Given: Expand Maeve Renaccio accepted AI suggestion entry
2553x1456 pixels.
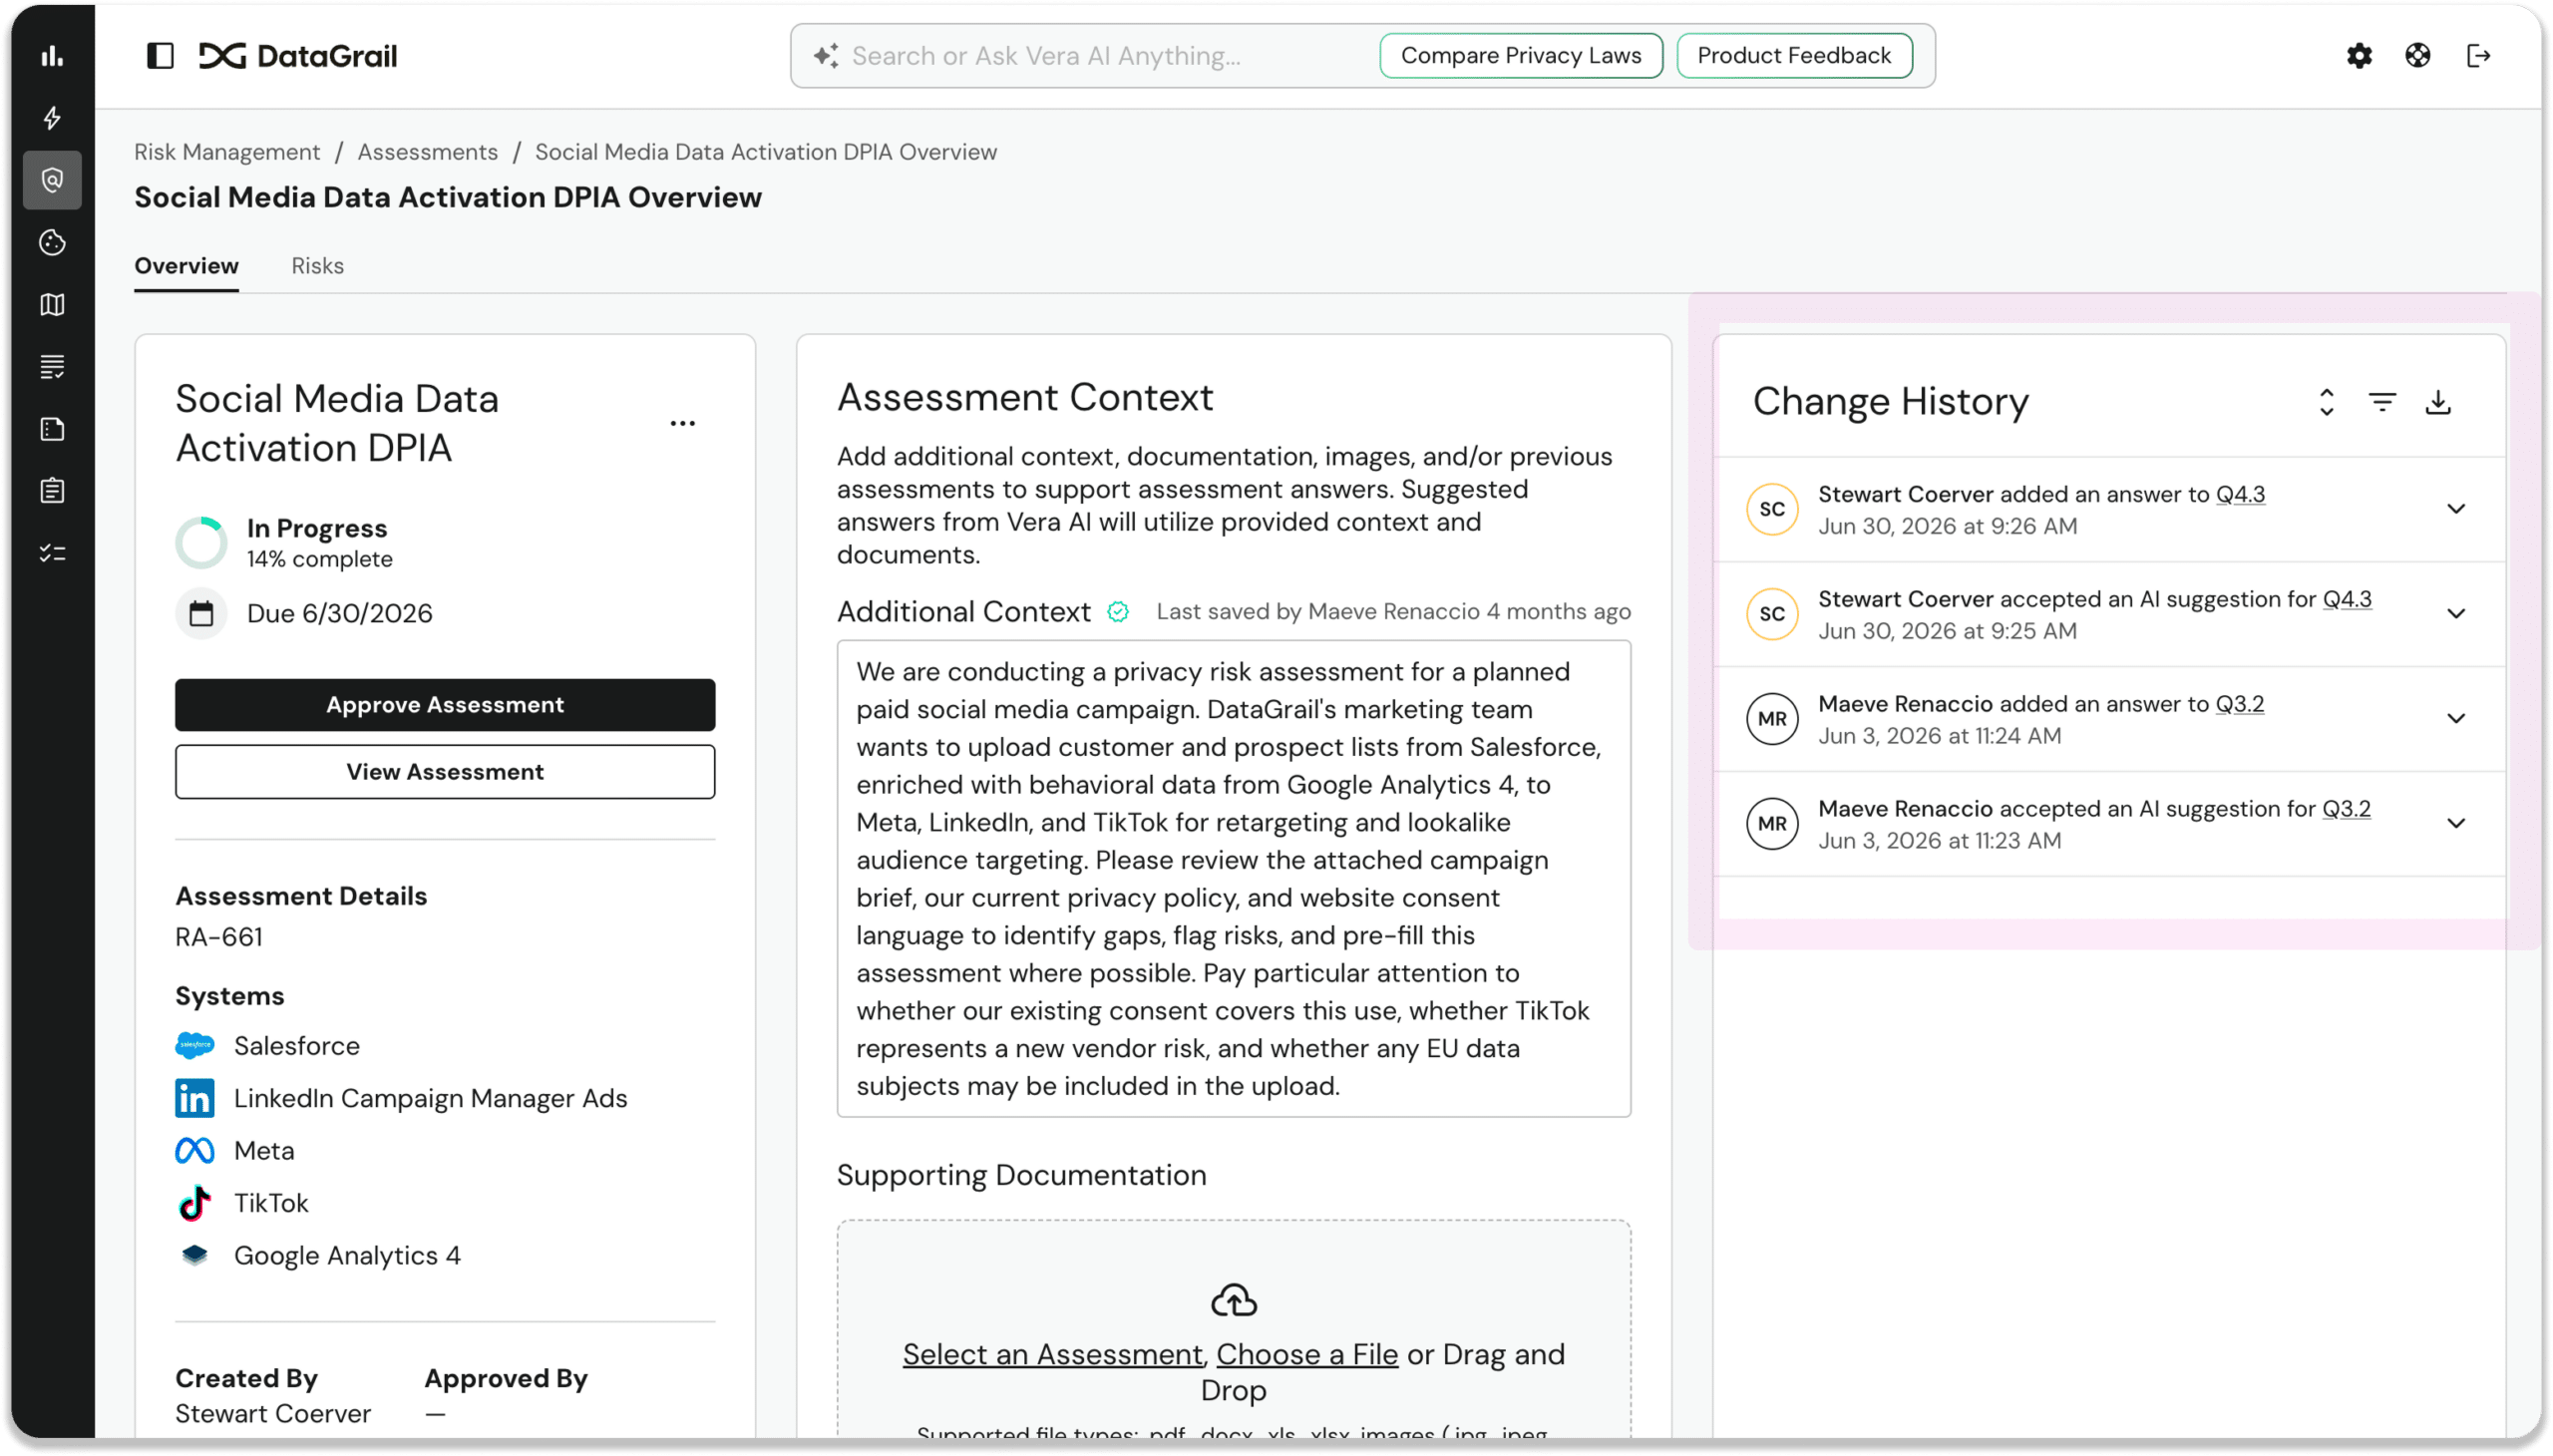Looking at the screenshot, I should [x=2456, y=824].
